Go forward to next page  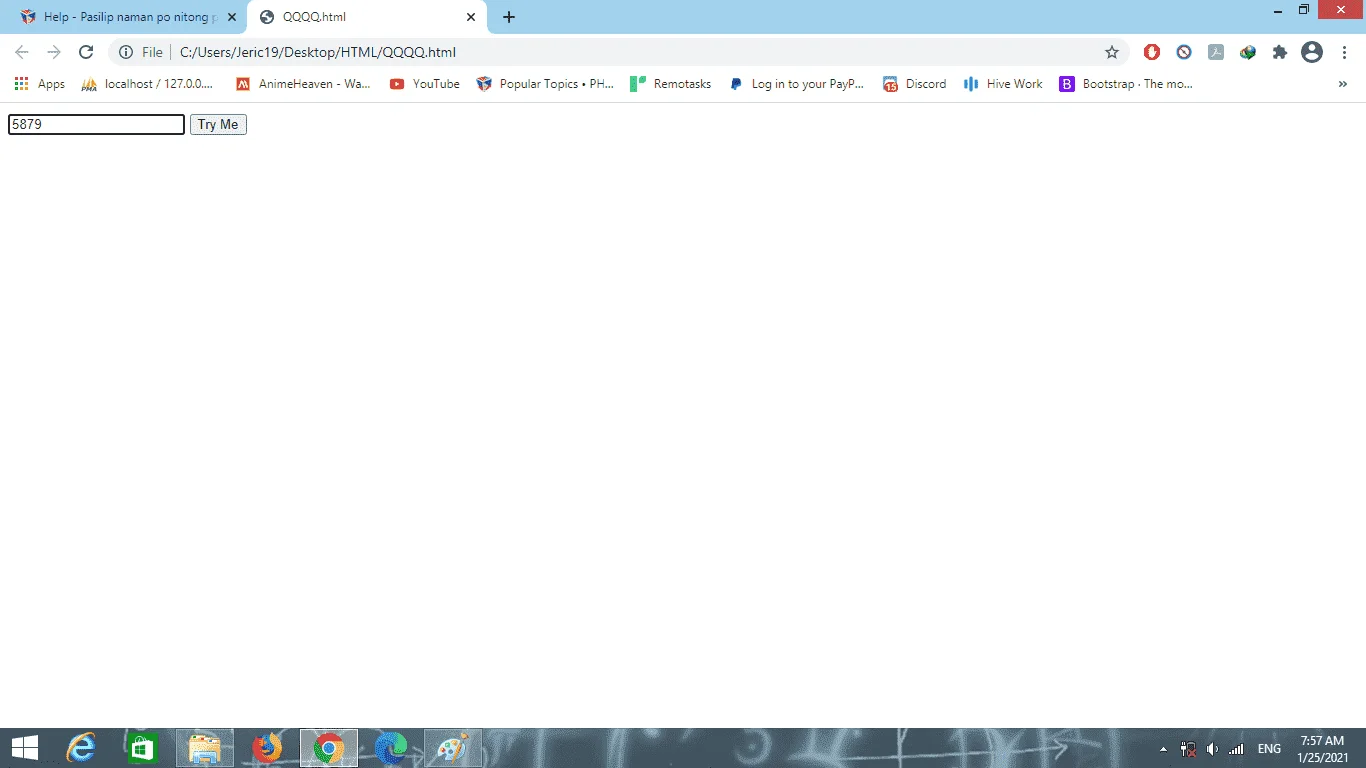click(x=54, y=52)
